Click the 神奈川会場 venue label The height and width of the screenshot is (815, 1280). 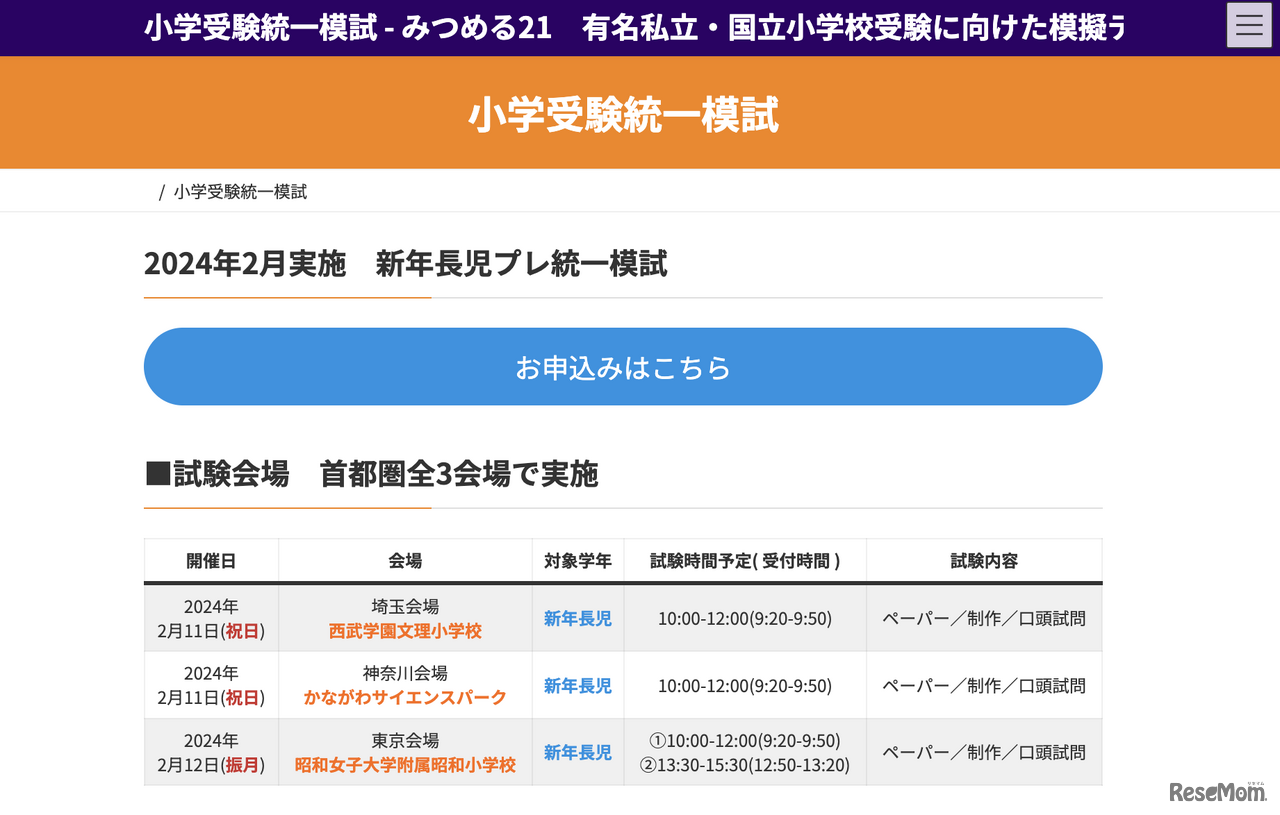(x=405, y=674)
